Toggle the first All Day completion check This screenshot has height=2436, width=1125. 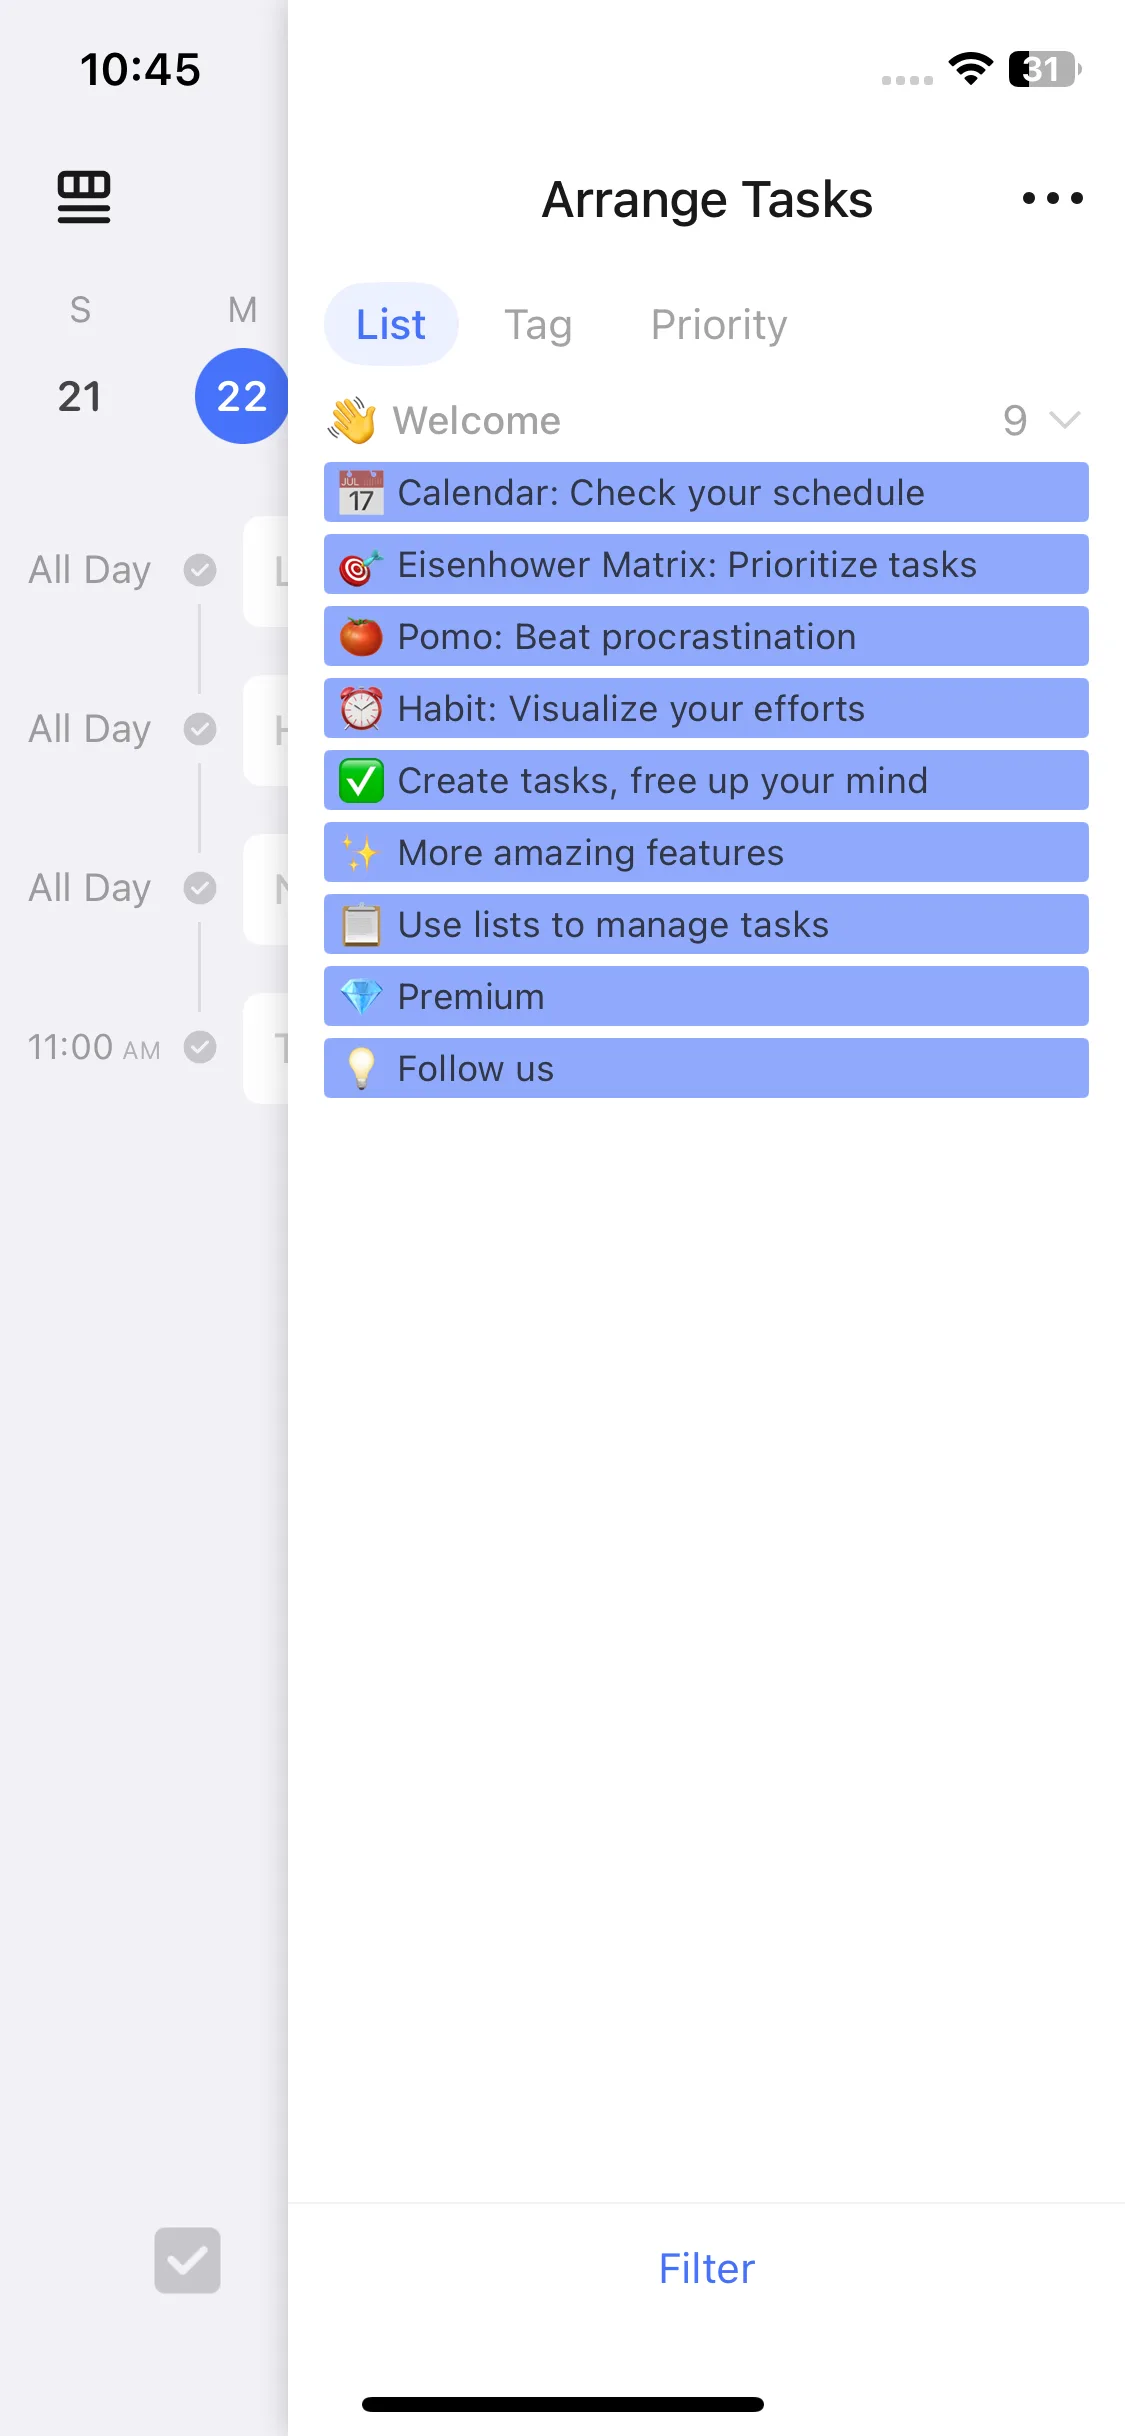coord(200,570)
